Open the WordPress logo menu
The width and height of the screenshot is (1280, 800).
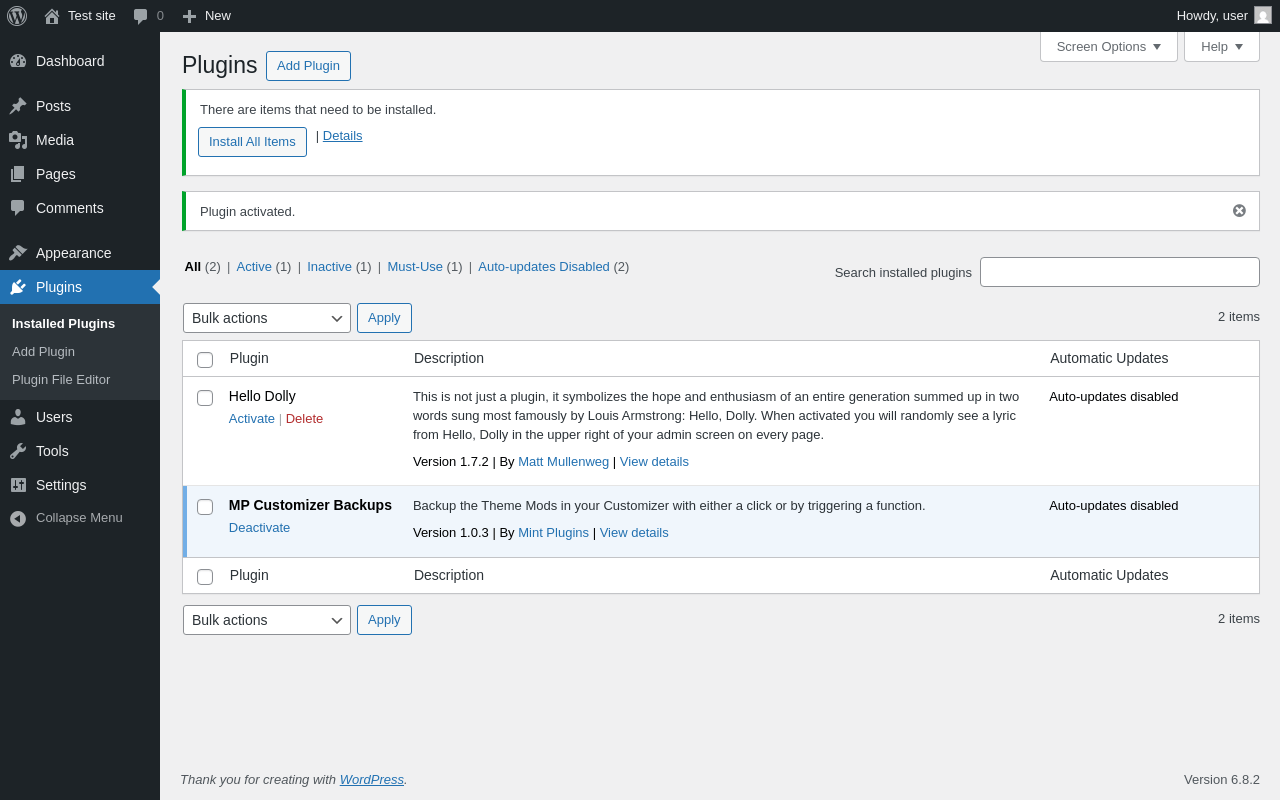(17, 16)
